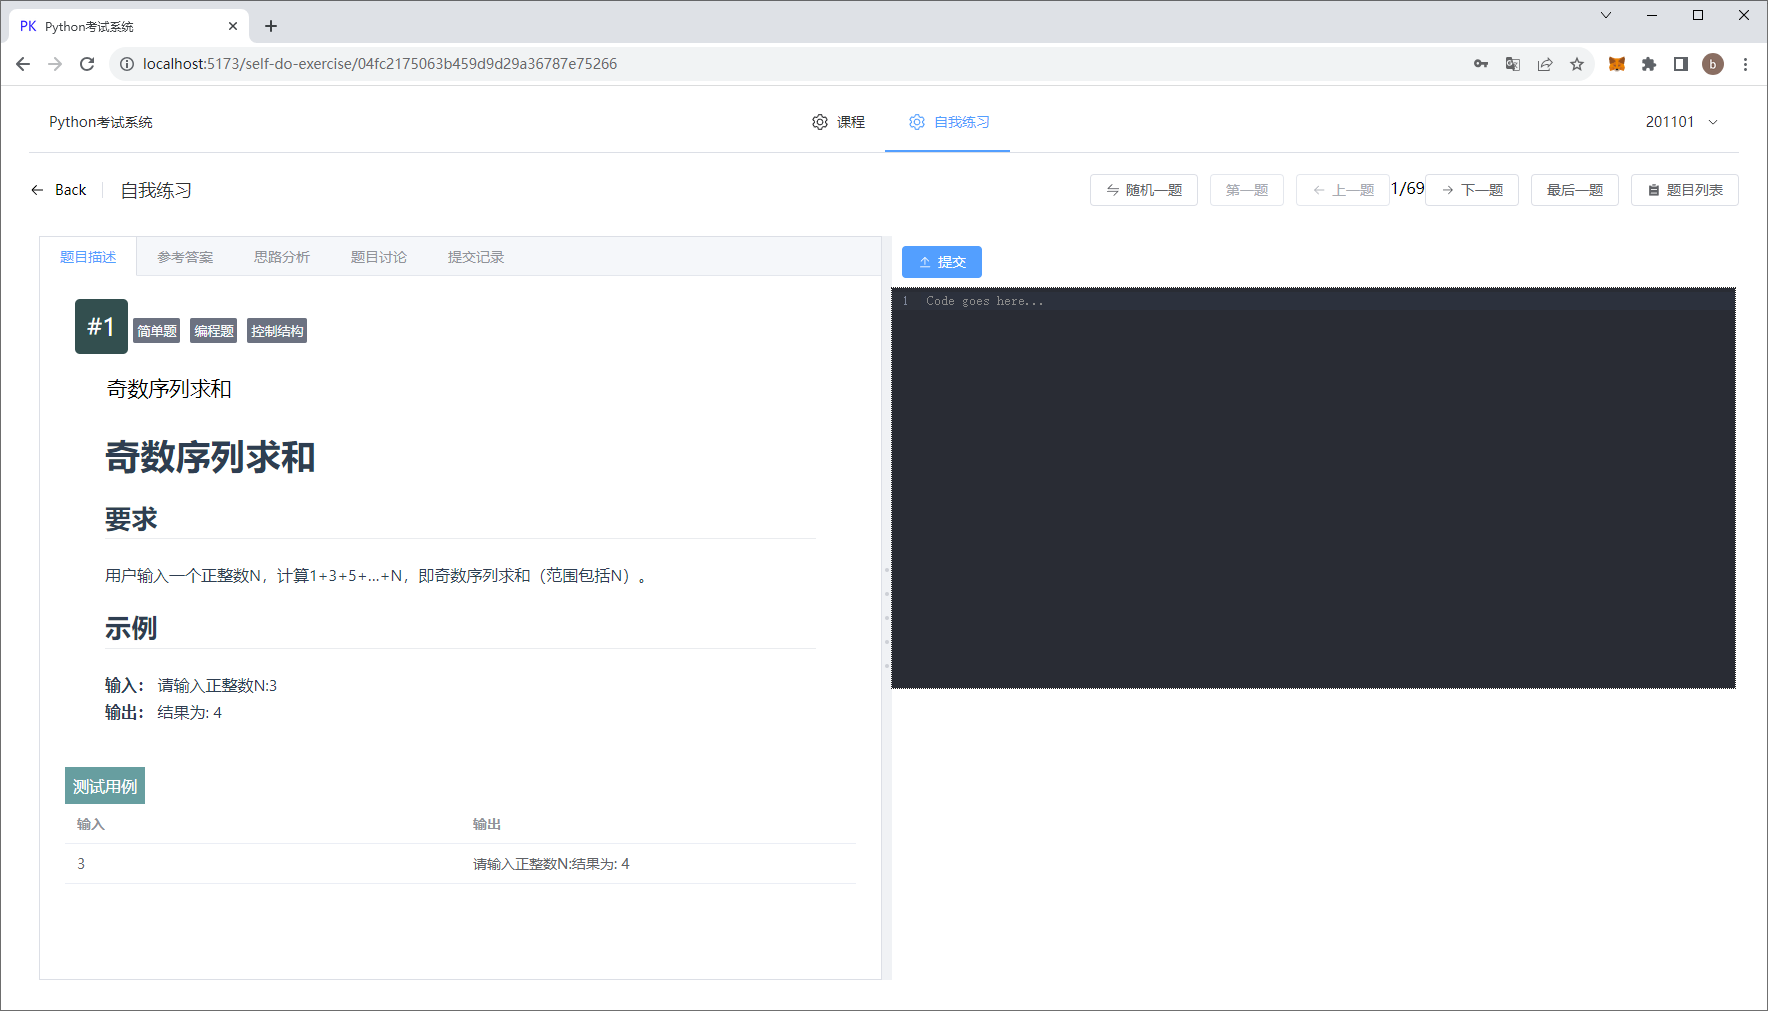View site information icon in address bar
Image resolution: width=1768 pixels, height=1011 pixels.
pyautogui.click(x=127, y=64)
